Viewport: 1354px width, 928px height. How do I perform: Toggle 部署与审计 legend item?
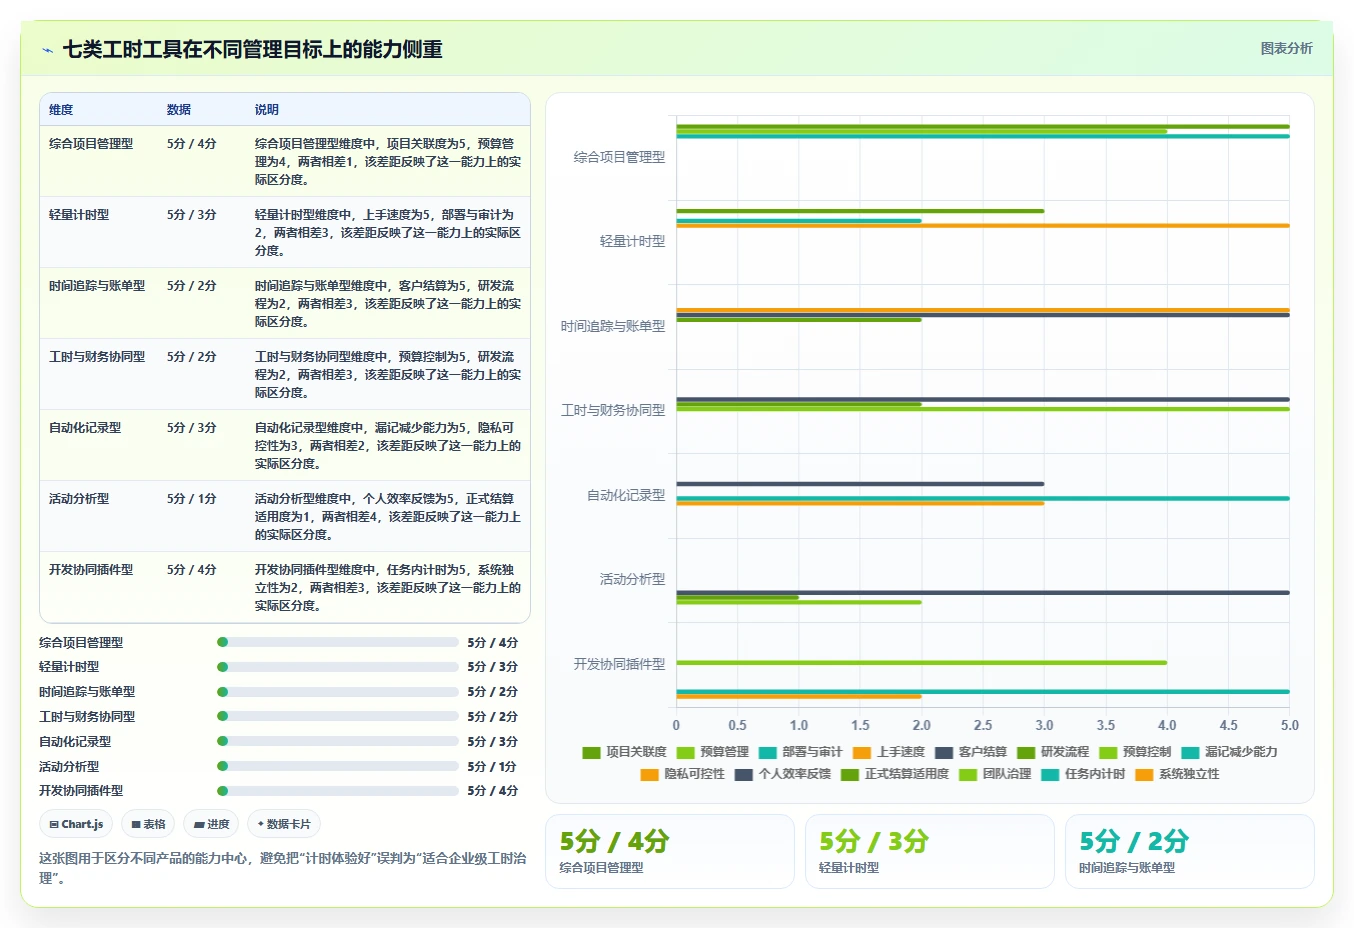point(800,752)
